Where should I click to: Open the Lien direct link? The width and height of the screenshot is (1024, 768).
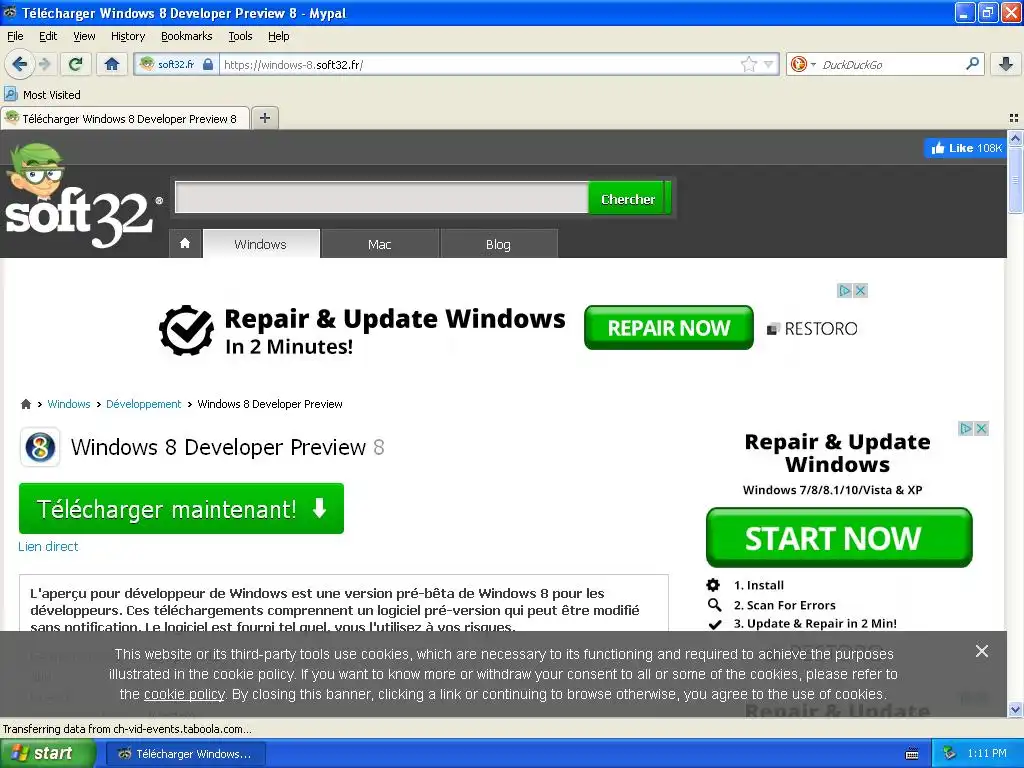coord(48,547)
